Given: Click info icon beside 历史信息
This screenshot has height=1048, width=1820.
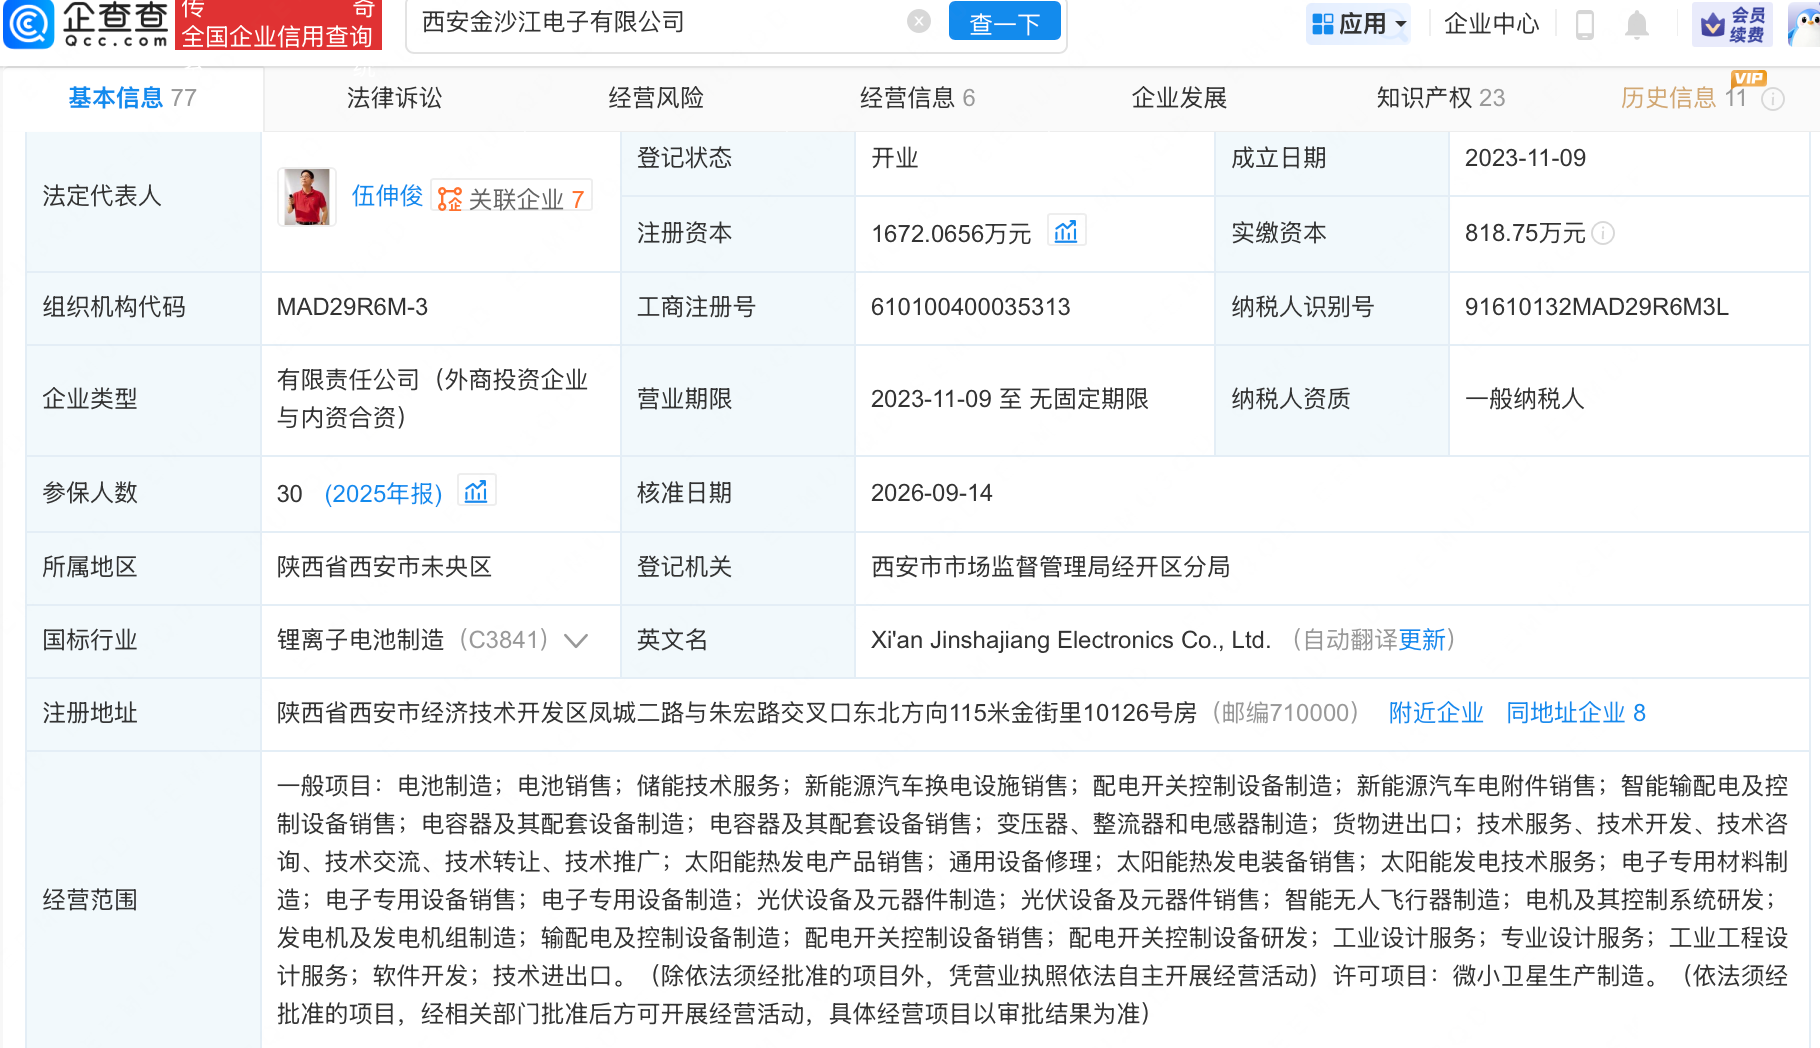Looking at the screenshot, I should (1773, 99).
